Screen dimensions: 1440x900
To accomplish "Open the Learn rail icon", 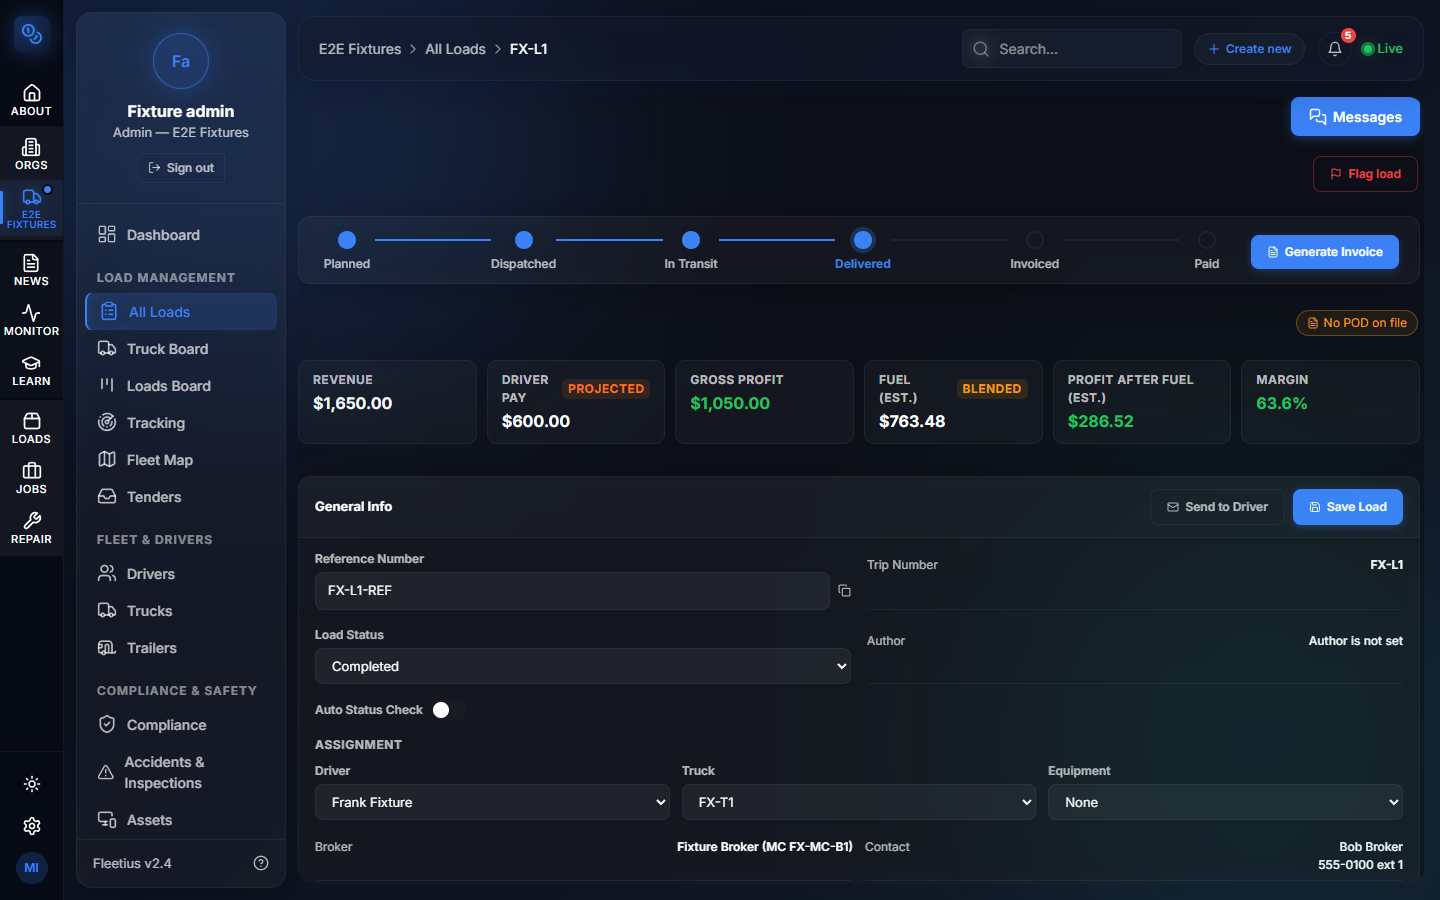I will click(x=31, y=371).
